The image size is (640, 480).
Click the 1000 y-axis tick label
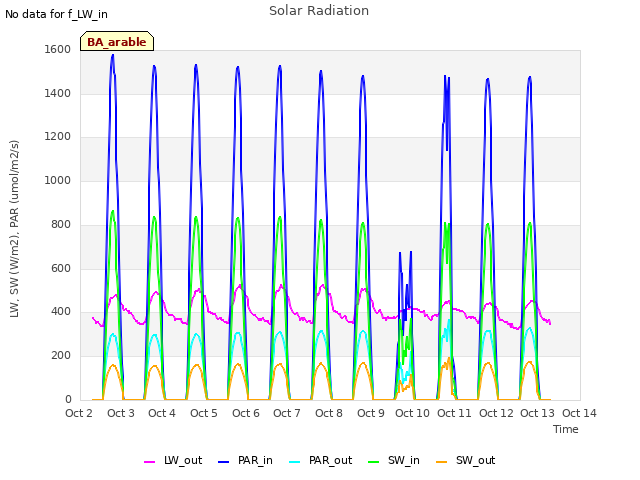[58, 181]
